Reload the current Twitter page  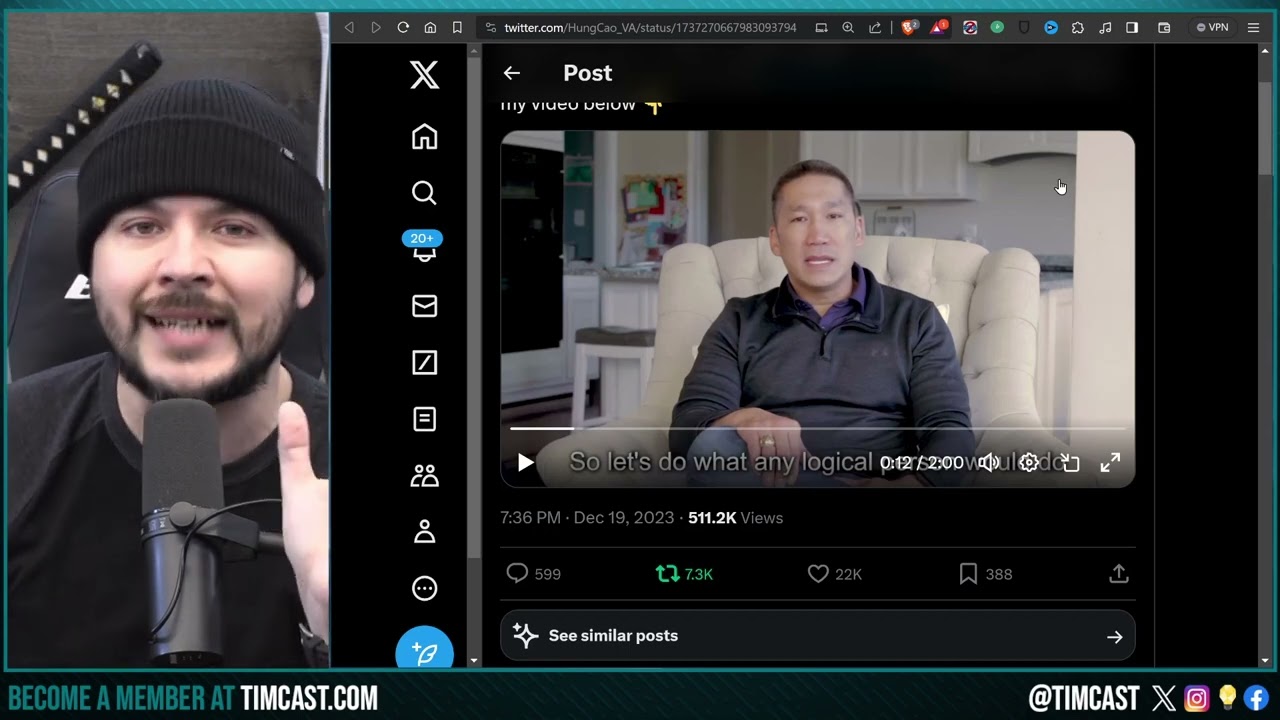click(x=403, y=27)
